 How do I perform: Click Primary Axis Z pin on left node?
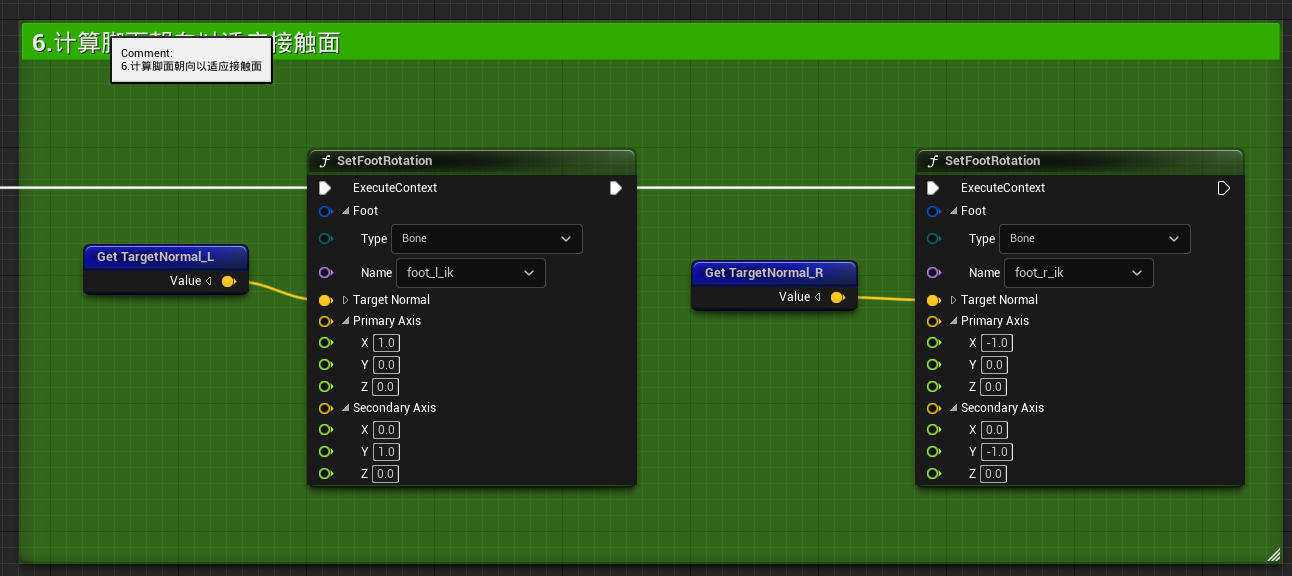tap(325, 387)
